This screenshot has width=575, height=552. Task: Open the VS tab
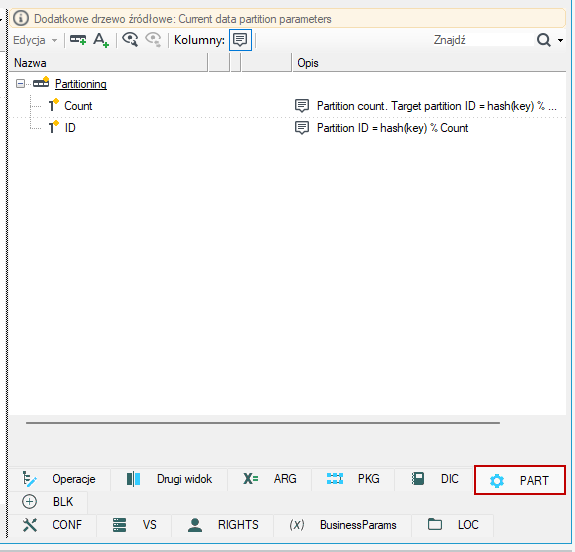(134, 525)
